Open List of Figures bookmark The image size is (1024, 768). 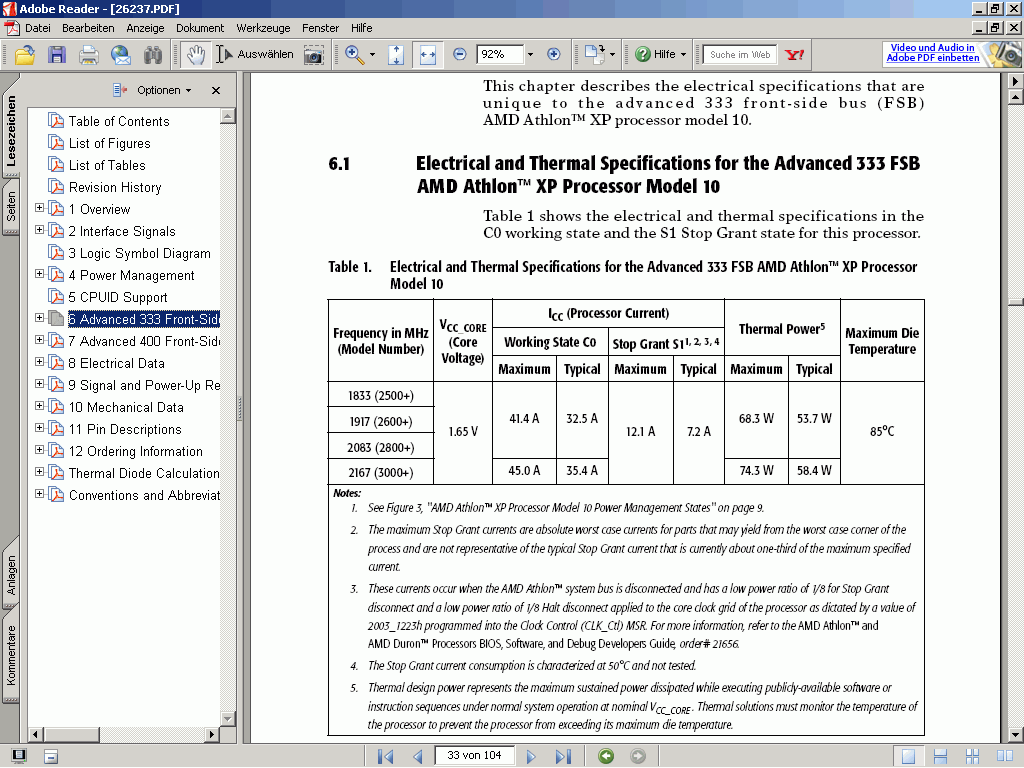(110, 144)
